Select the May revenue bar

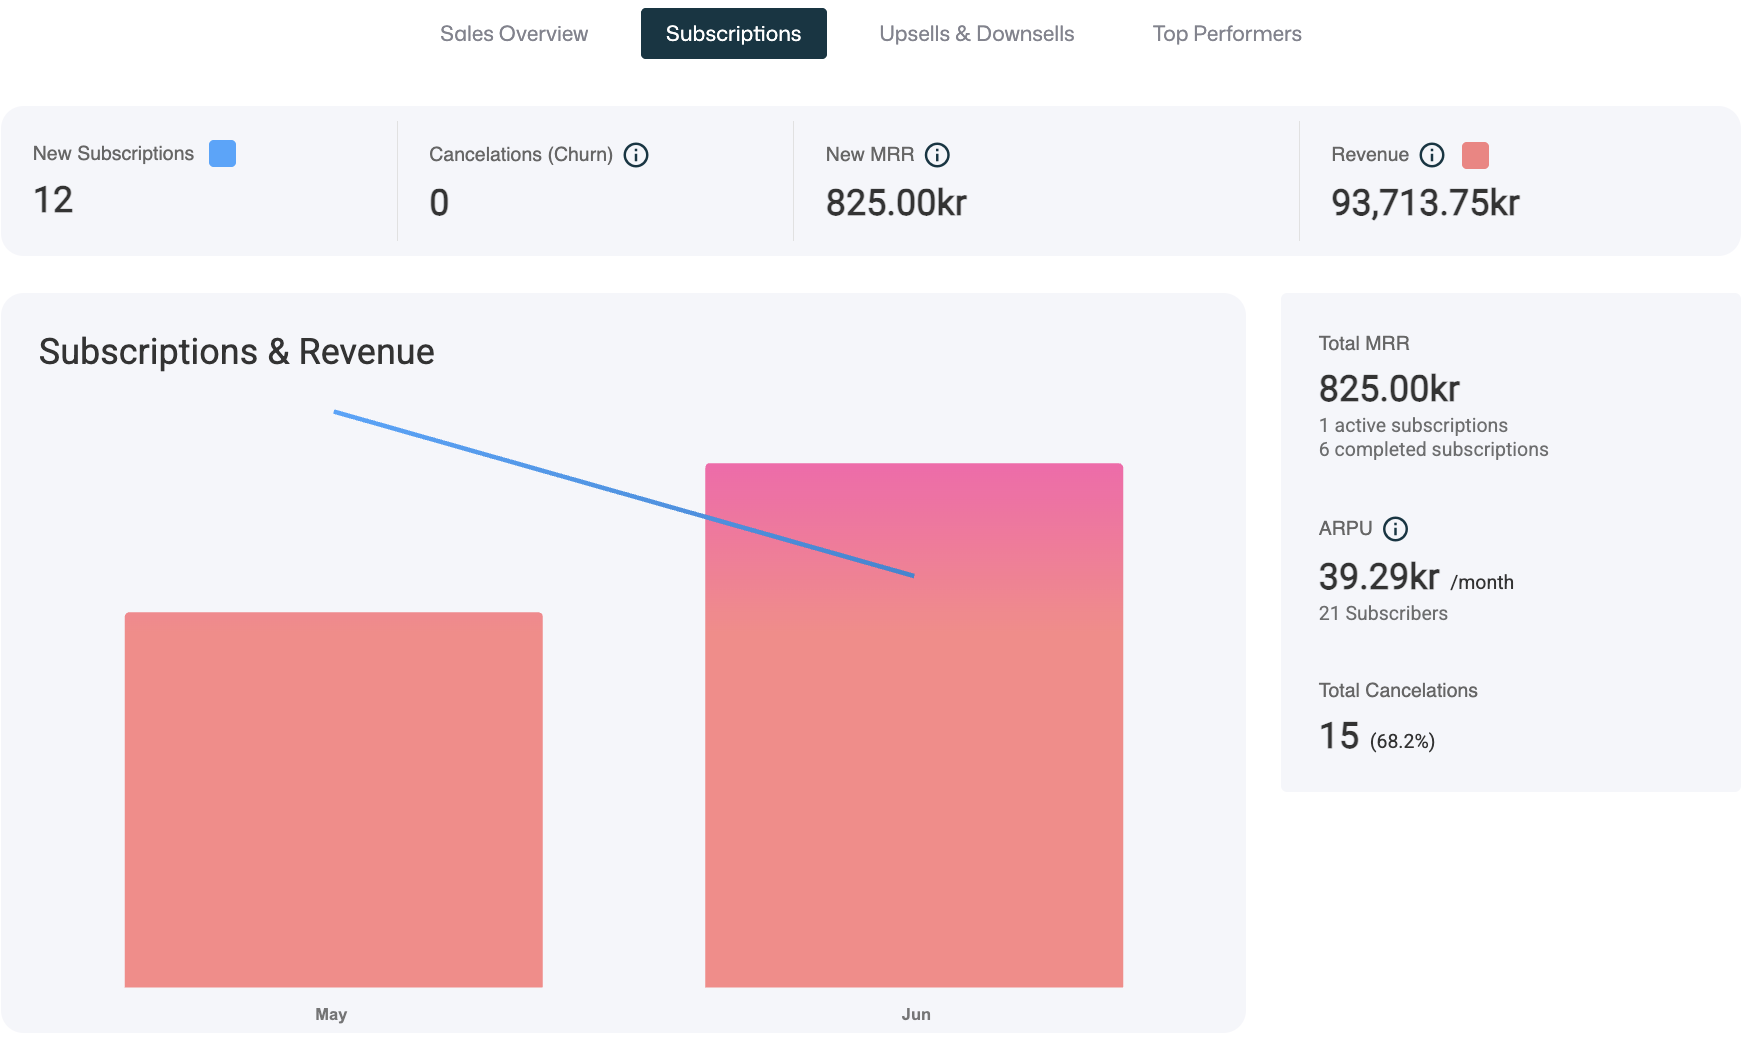point(334,800)
